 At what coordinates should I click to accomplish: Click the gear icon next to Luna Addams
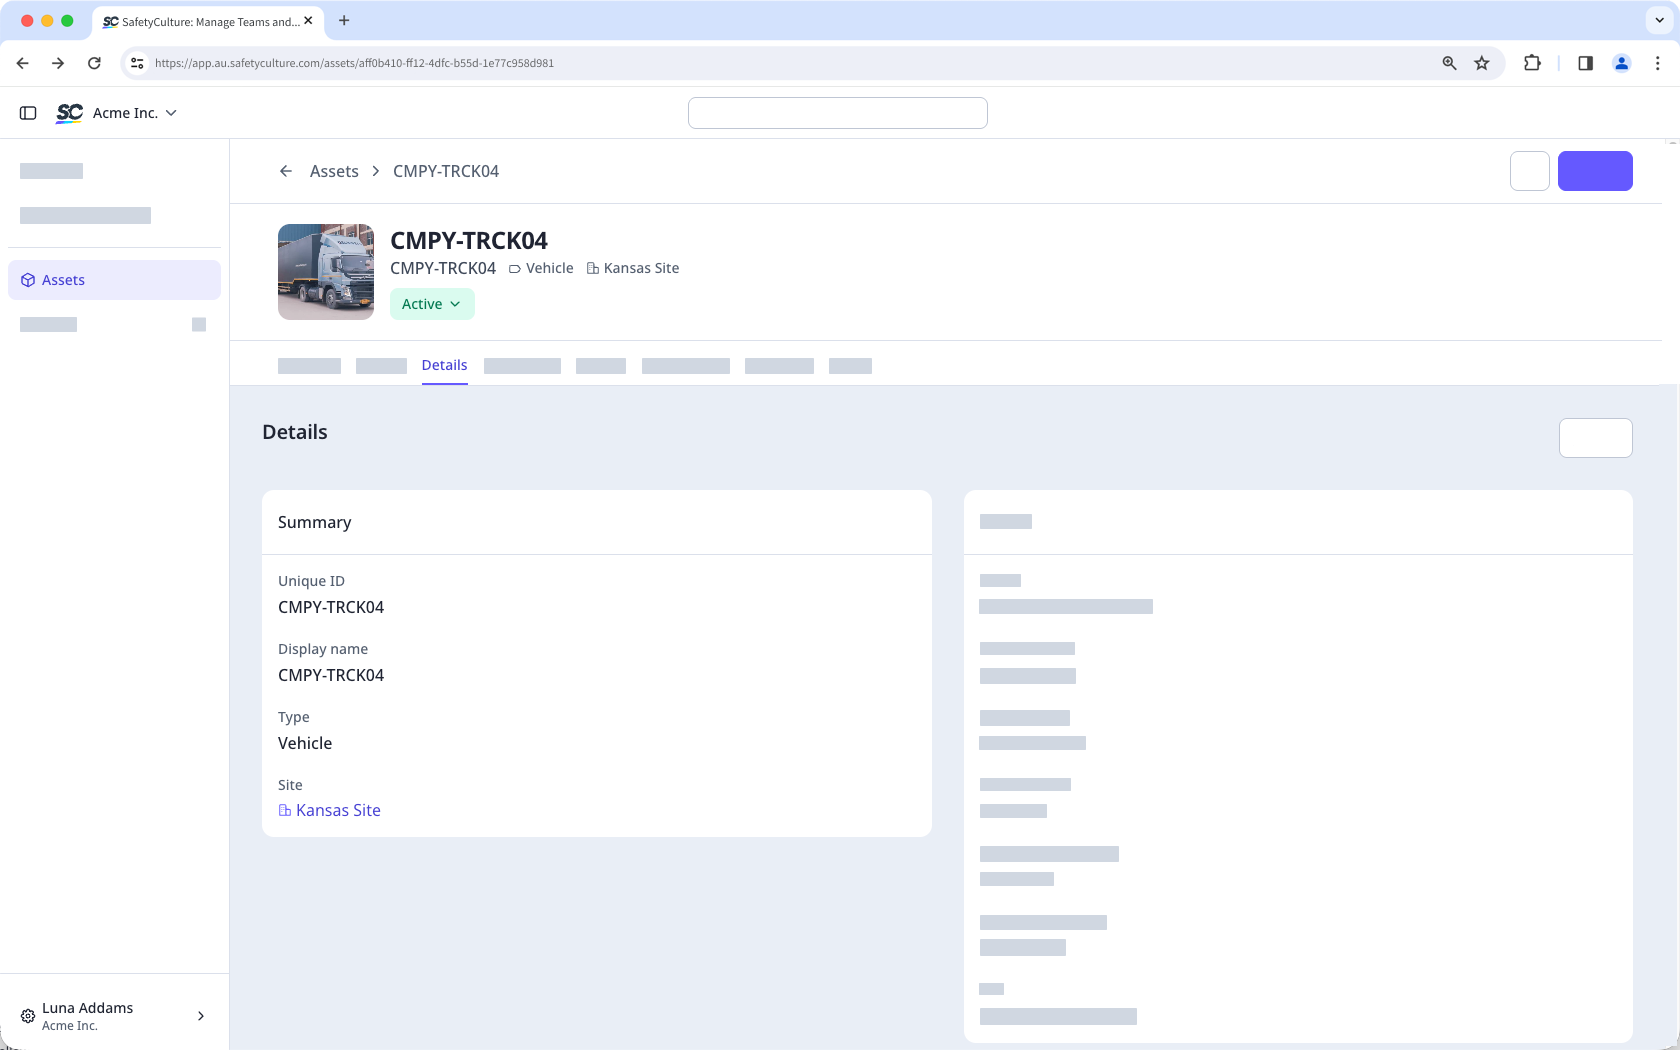28,1016
